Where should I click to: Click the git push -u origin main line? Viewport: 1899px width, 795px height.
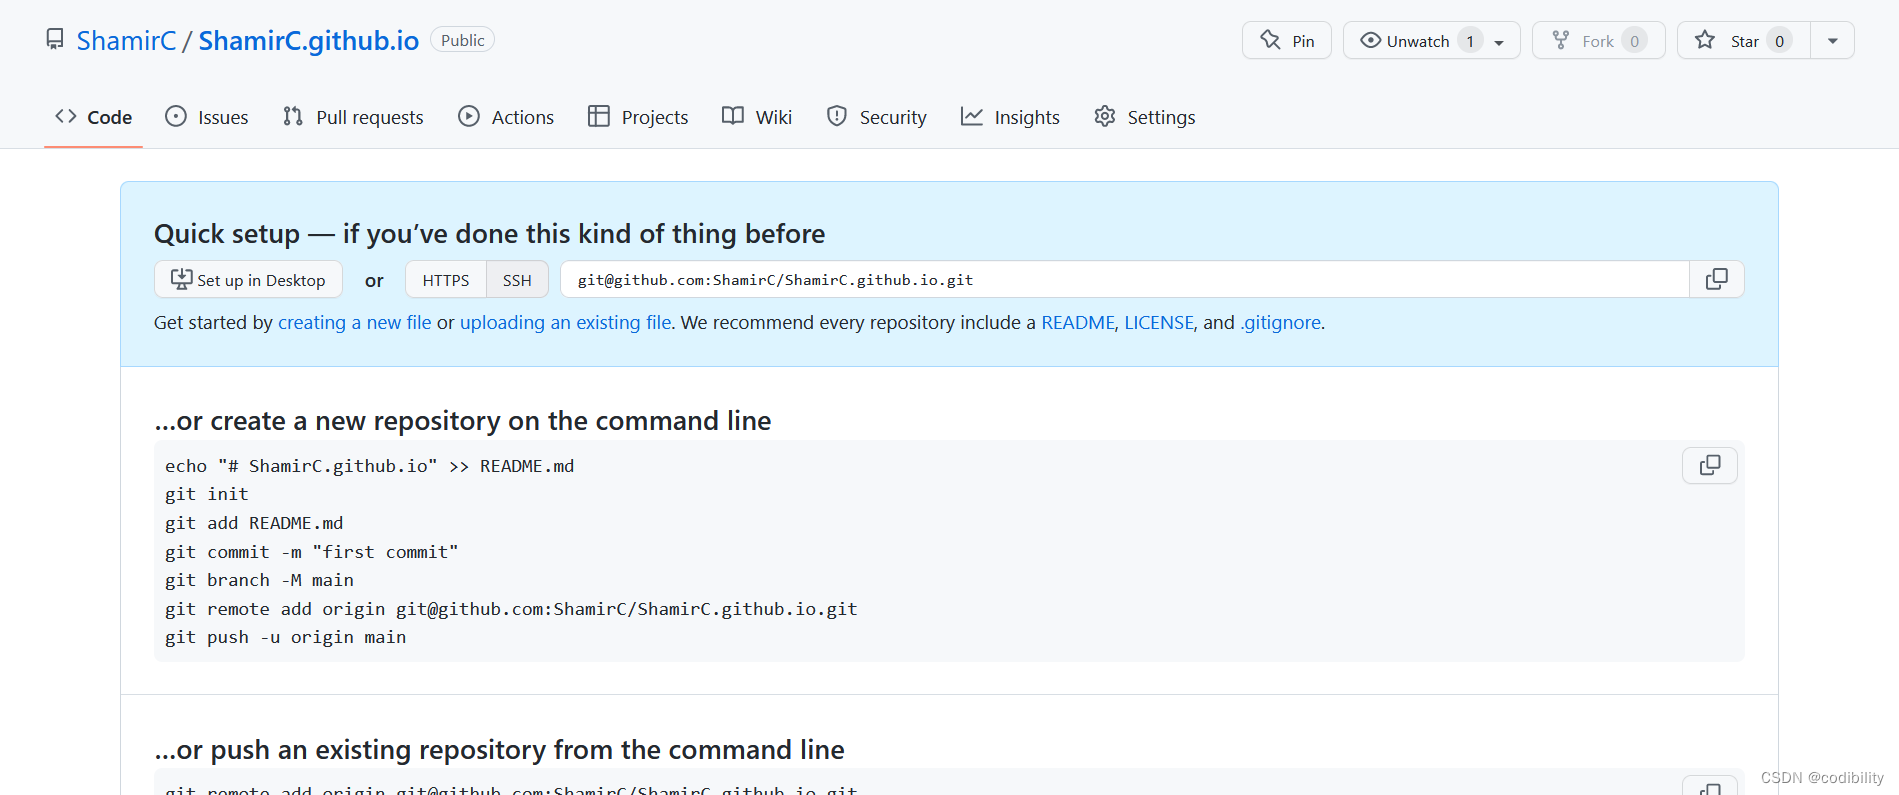pos(286,637)
